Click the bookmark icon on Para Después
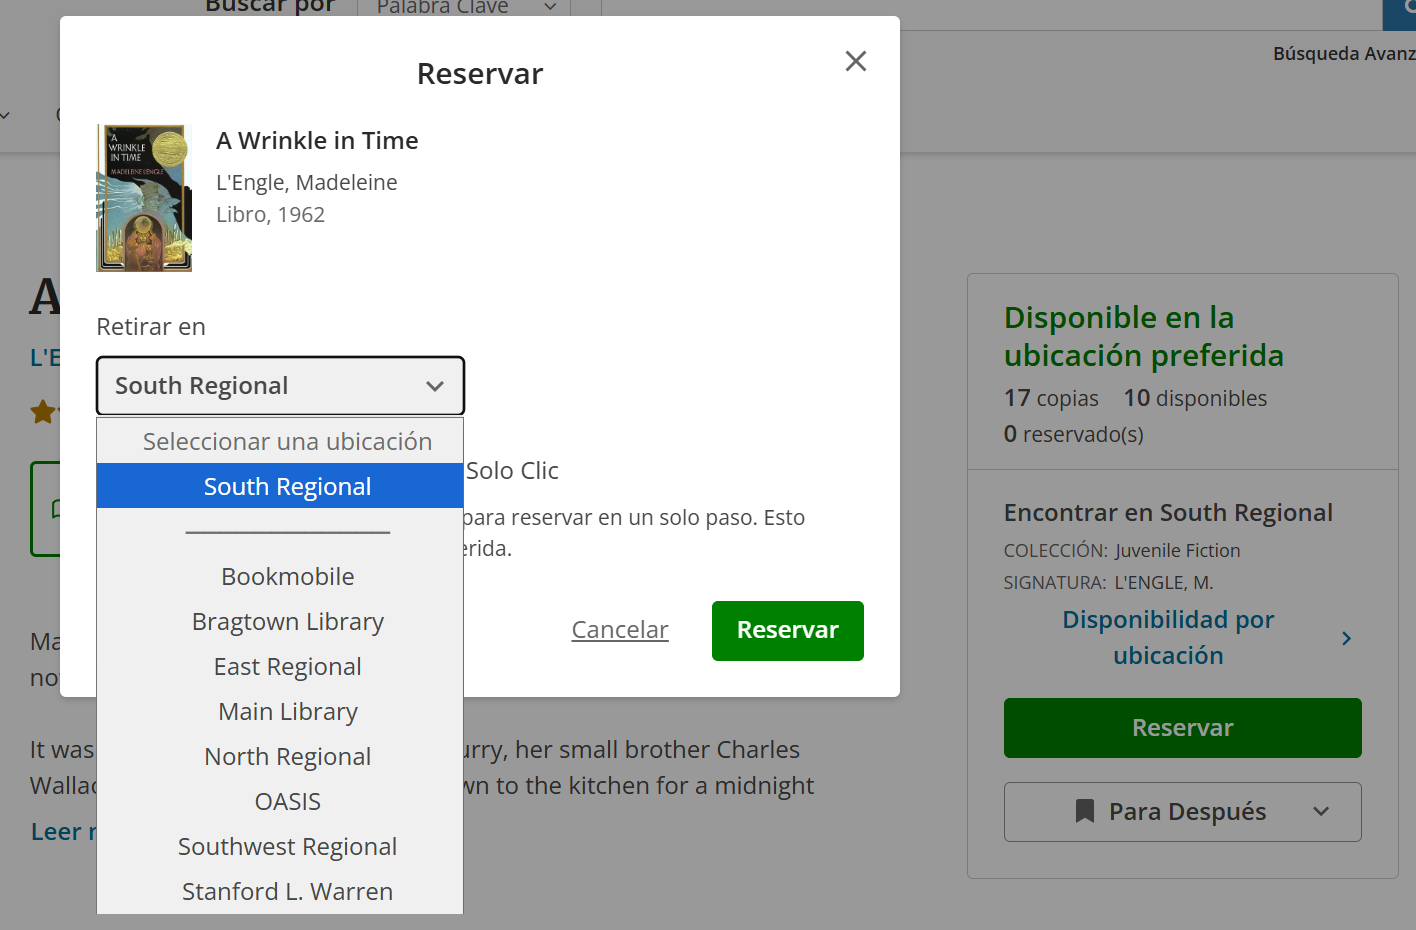 coord(1084,811)
